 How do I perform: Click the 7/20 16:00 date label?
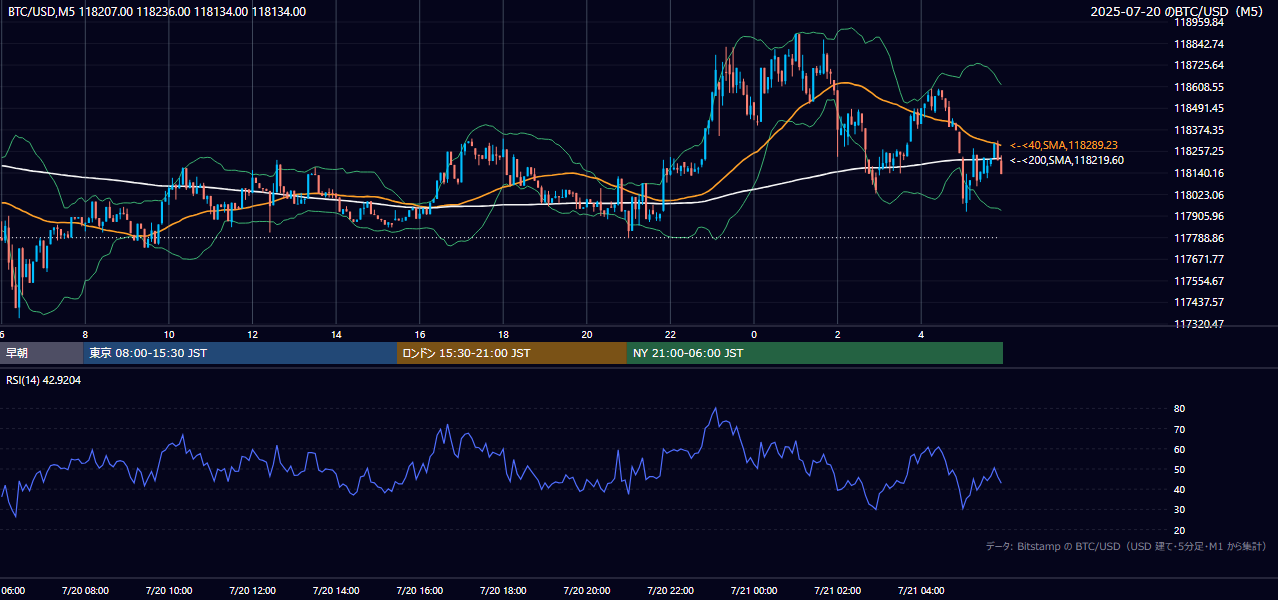[x=420, y=590]
